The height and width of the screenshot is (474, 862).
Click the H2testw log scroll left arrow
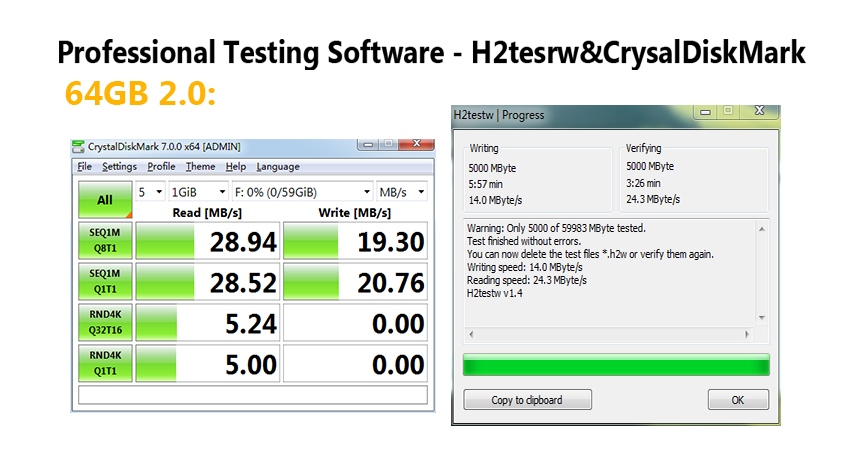(471, 334)
